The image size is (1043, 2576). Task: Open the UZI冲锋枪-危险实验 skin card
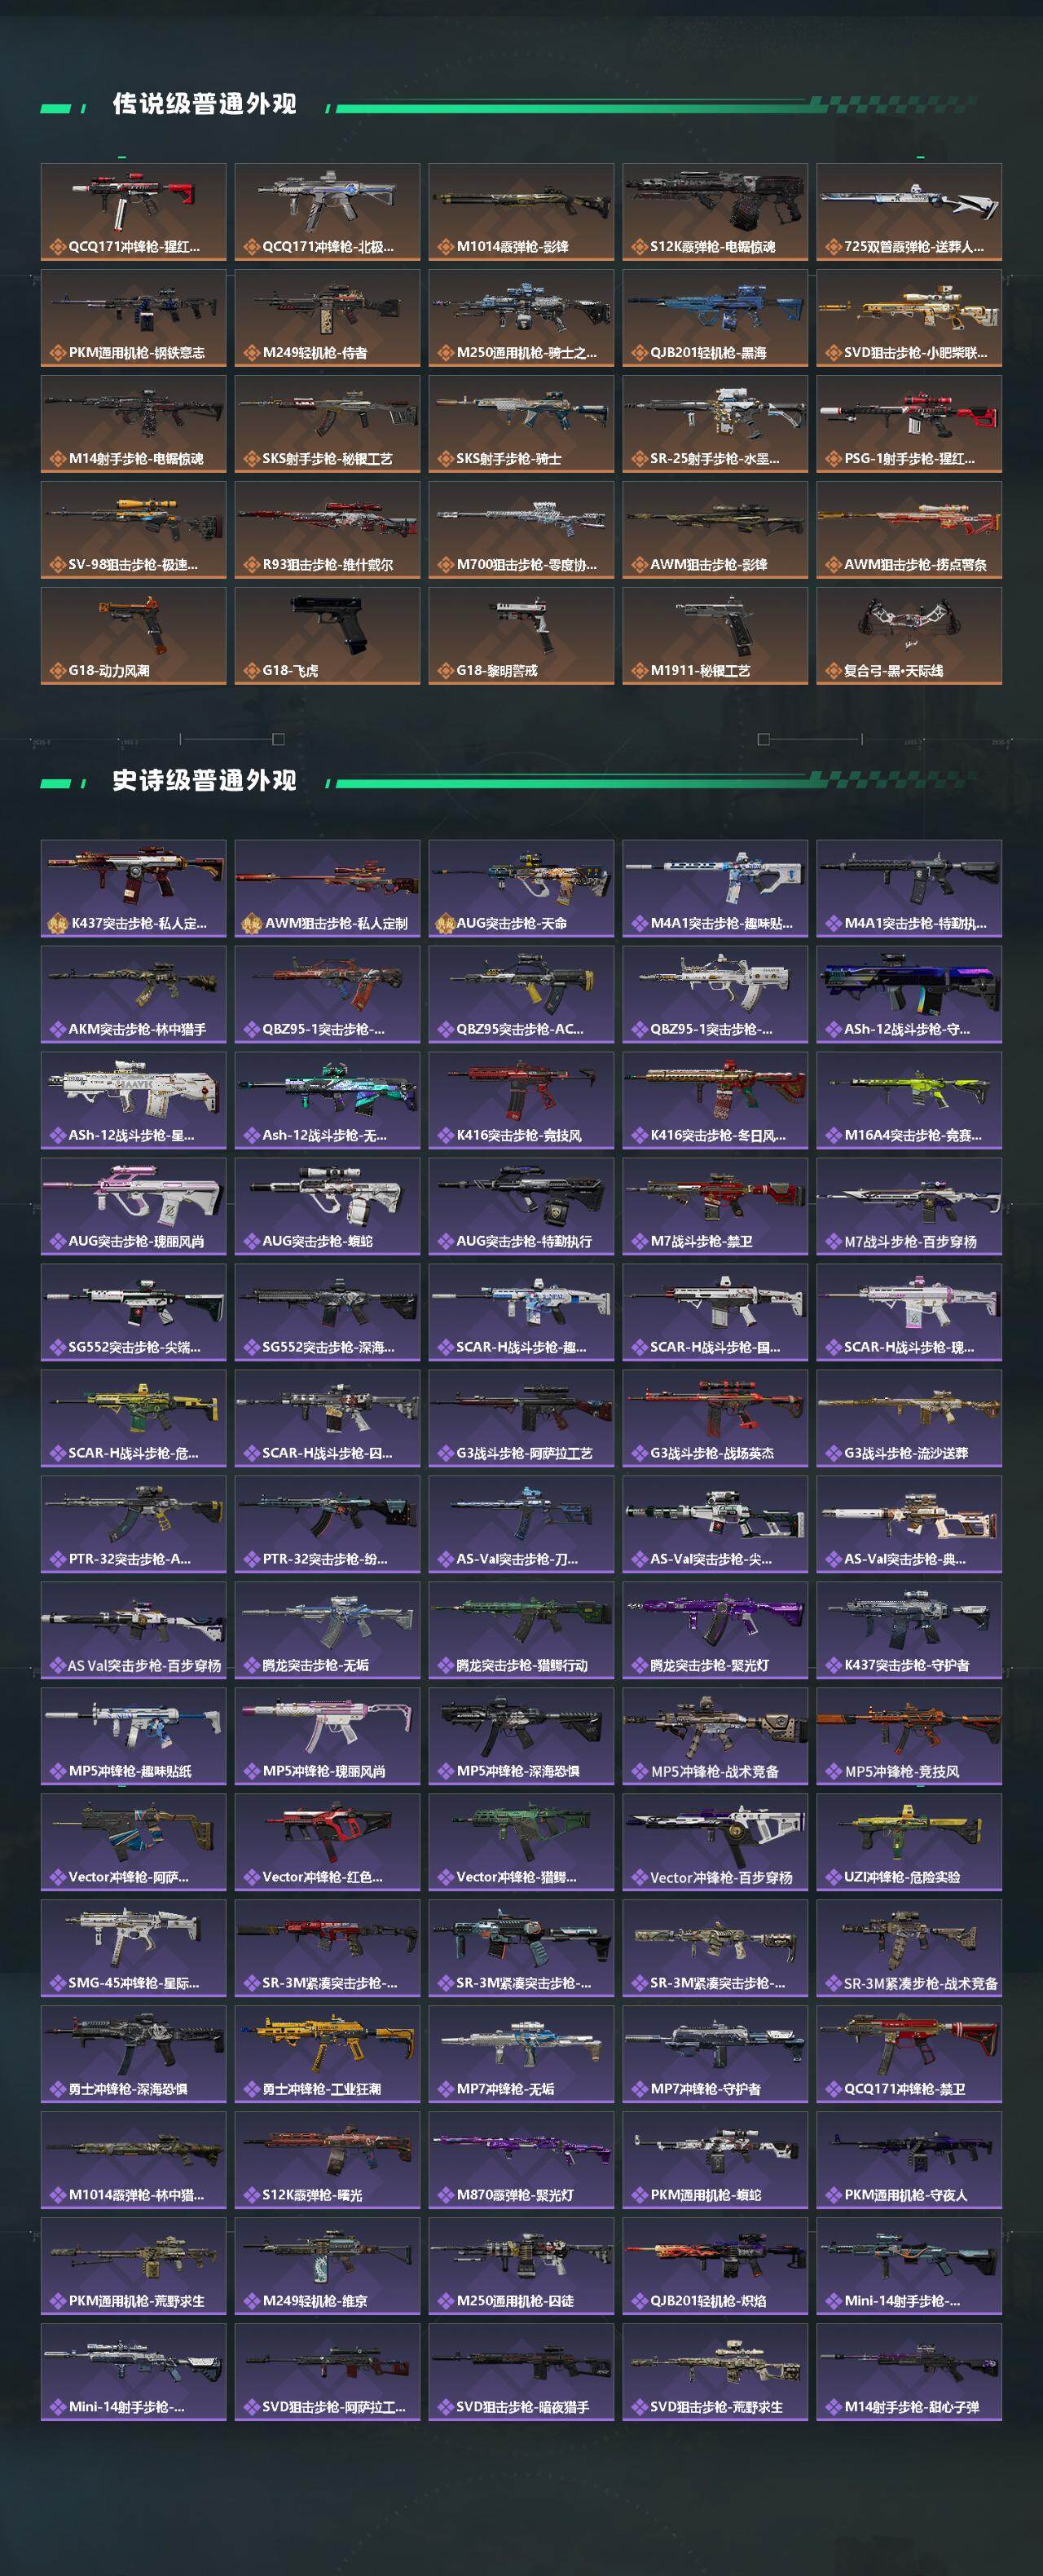click(x=909, y=1842)
